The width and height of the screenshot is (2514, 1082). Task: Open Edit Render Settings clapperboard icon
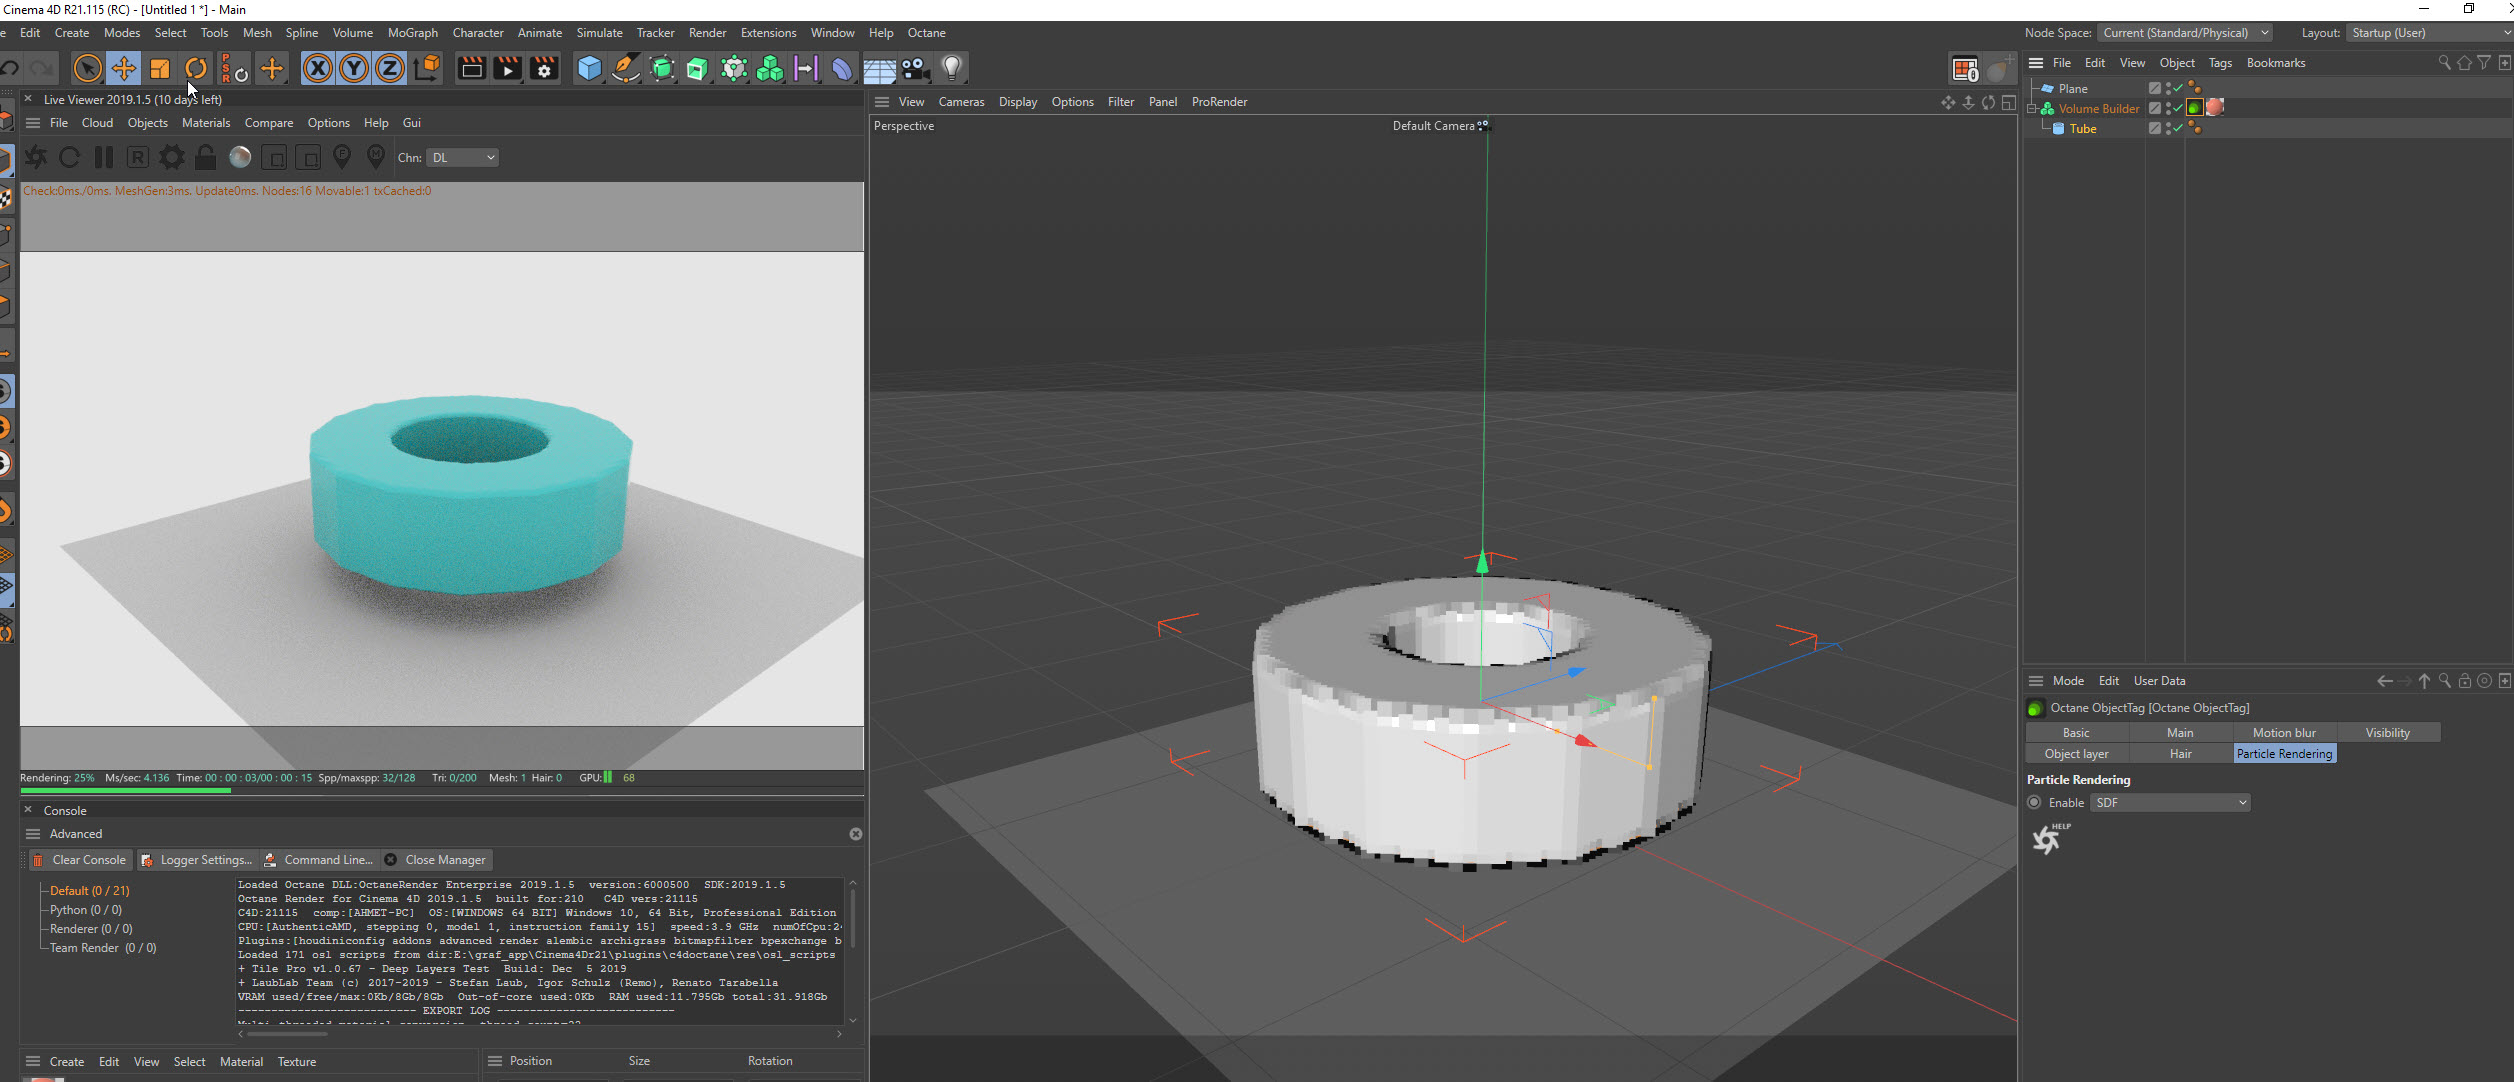click(x=544, y=68)
